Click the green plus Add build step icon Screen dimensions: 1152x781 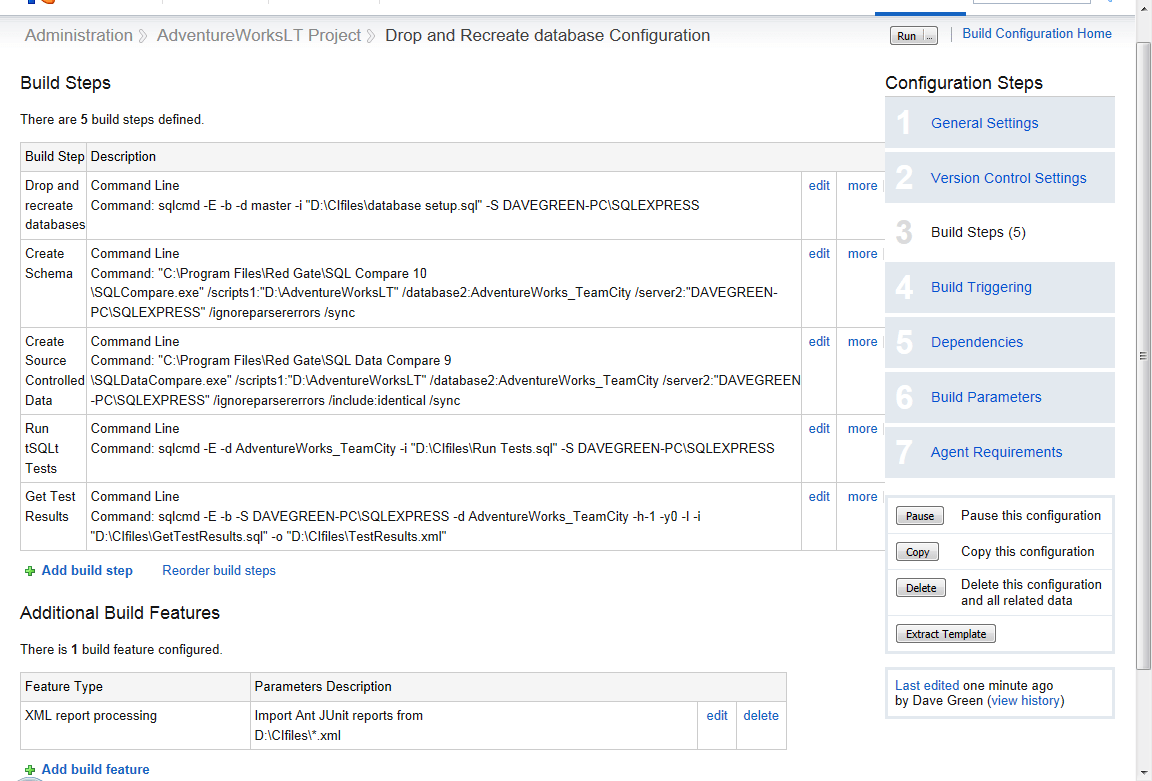point(30,571)
